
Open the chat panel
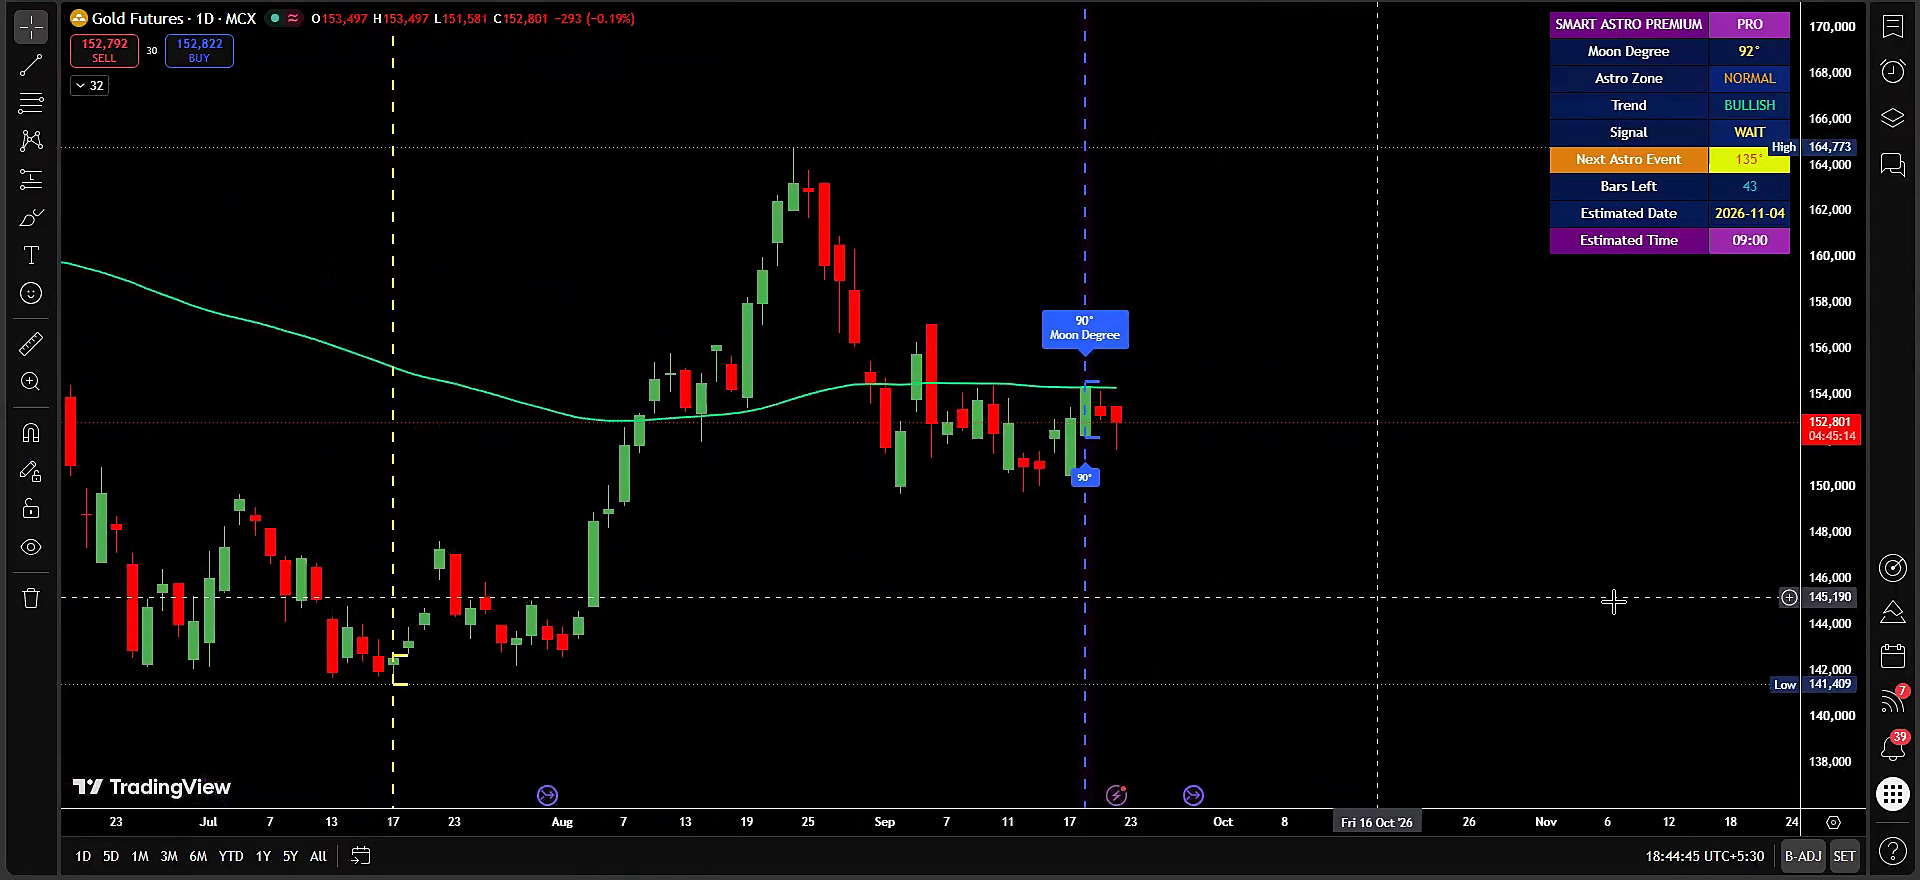(1892, 164)
